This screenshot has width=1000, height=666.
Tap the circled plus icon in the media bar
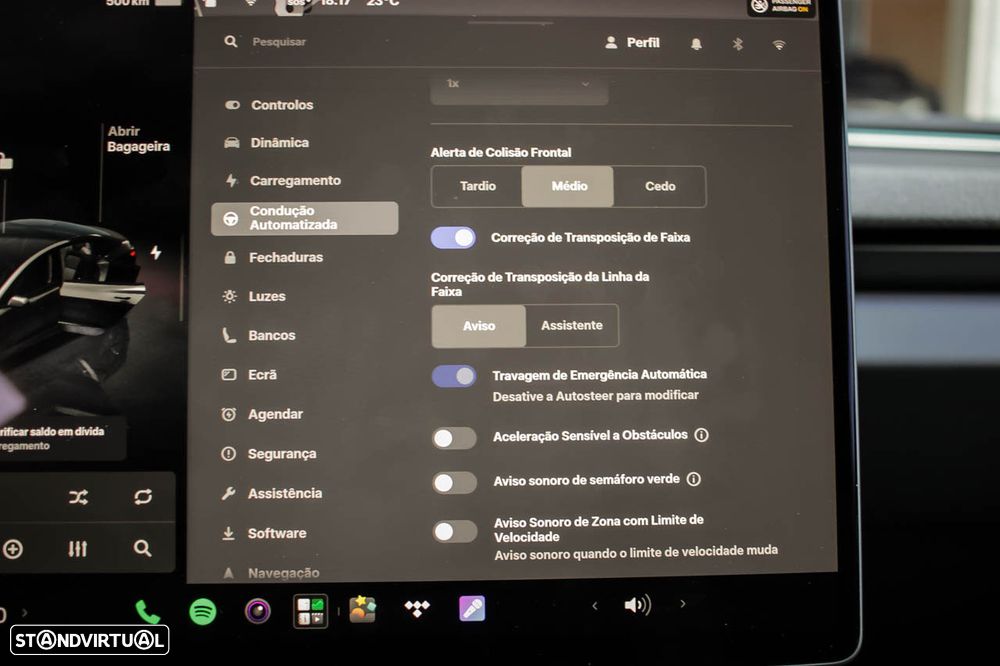point(13,549)
